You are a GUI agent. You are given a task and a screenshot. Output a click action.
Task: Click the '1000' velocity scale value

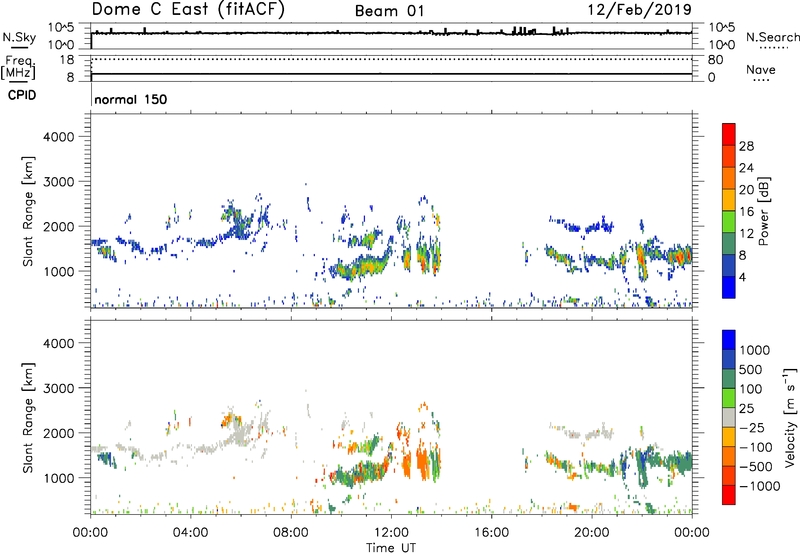[755, 350]
